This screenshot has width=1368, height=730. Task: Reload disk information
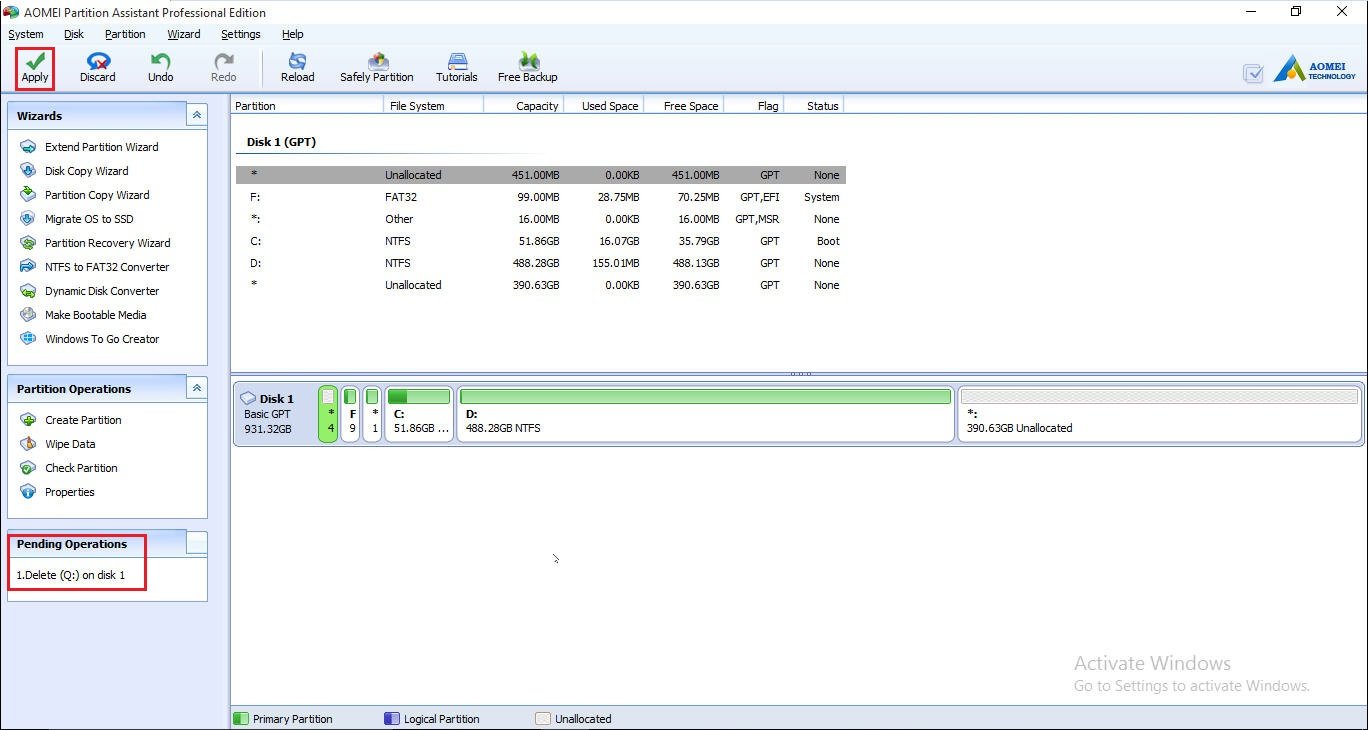coord(297,68)
